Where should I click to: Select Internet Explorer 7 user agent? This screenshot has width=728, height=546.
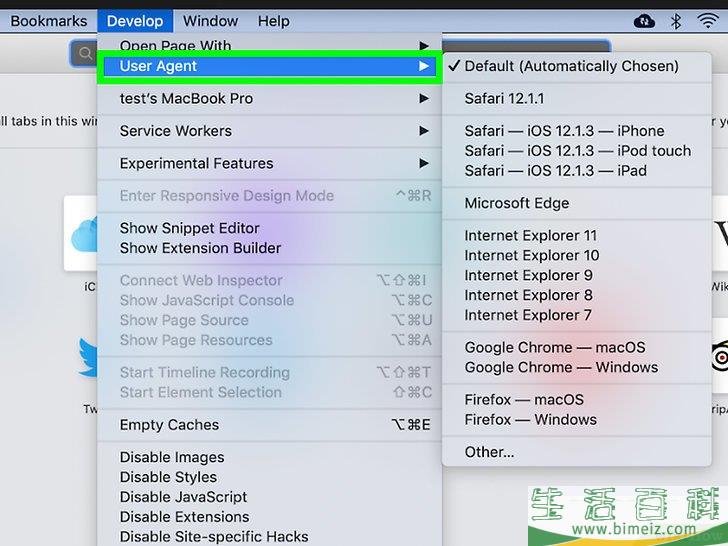point(577,315)
